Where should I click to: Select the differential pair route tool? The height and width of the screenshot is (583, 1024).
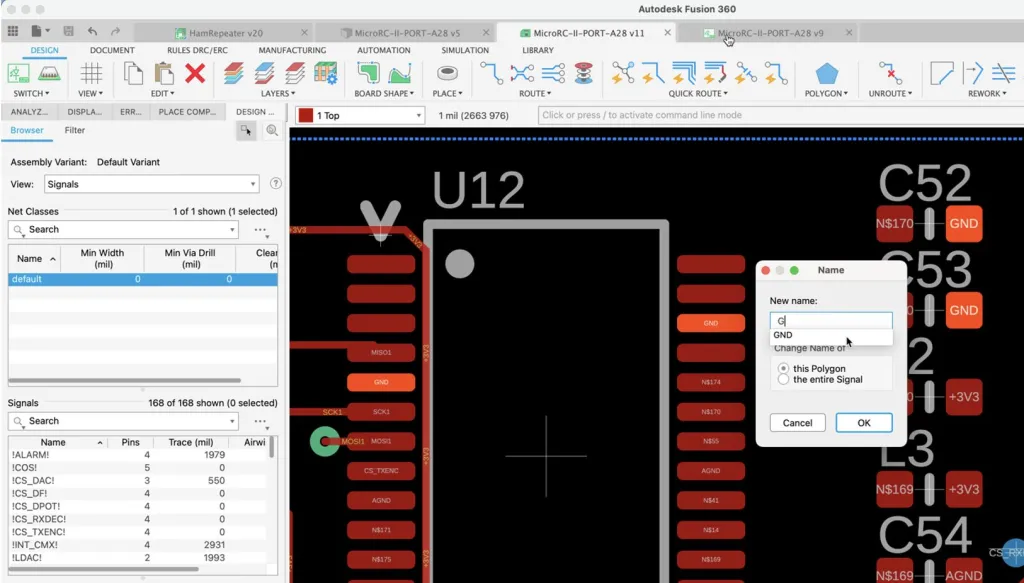522,73
